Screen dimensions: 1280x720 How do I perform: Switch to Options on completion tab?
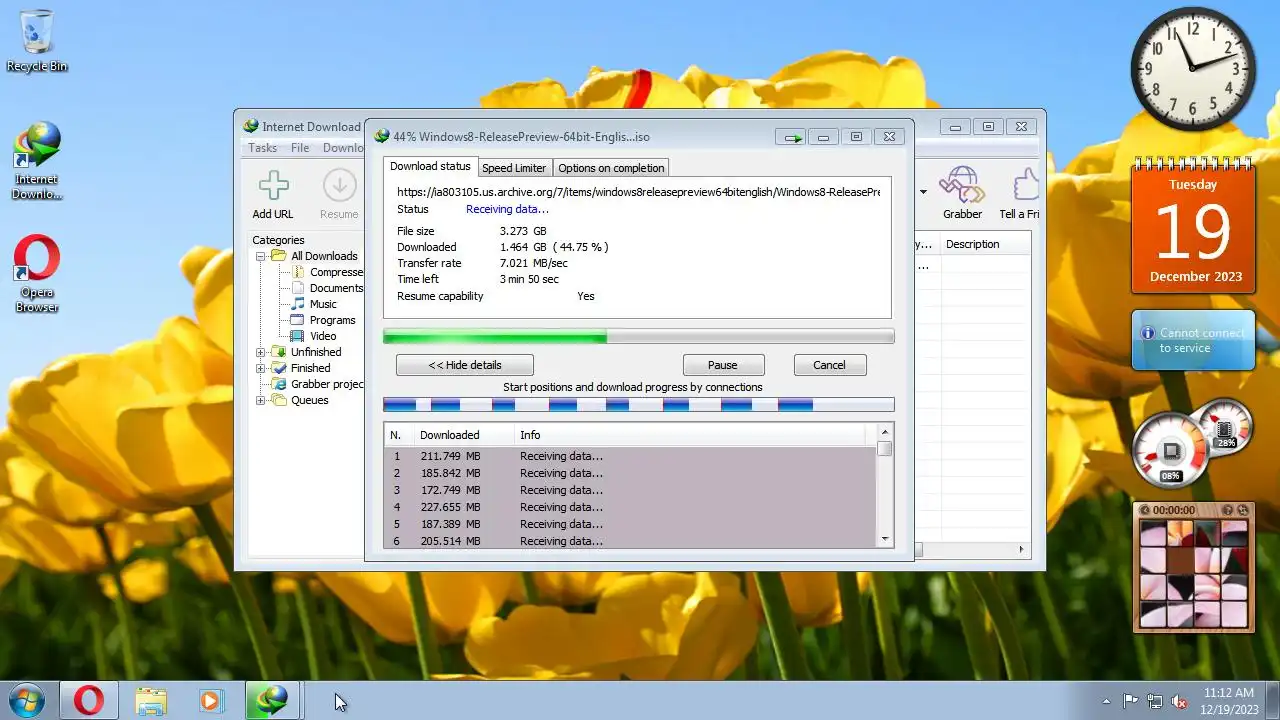(611, 168)
